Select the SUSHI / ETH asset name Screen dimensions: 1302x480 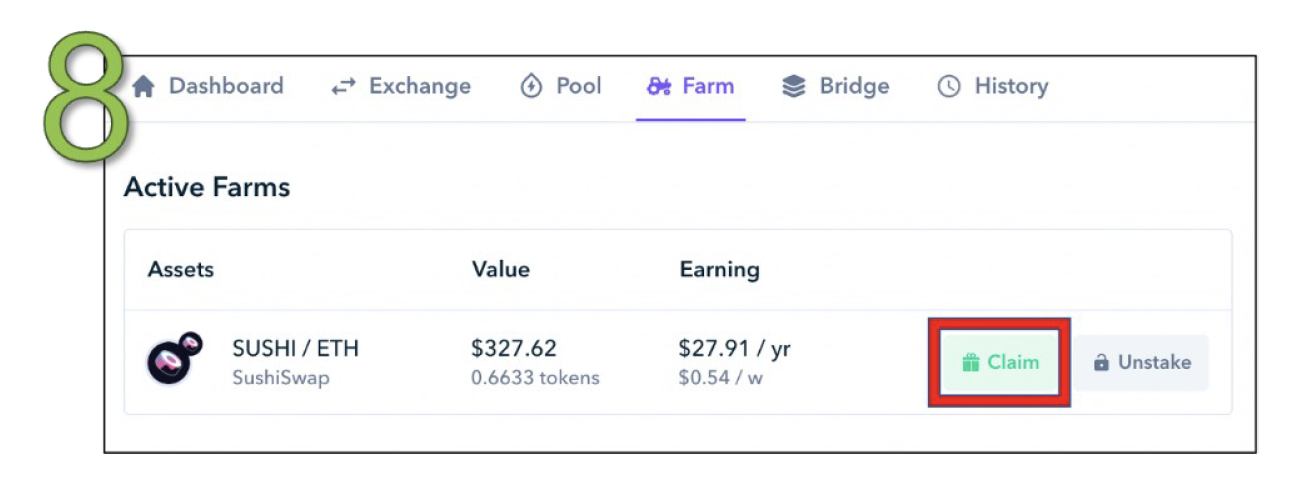pos(295,349)
